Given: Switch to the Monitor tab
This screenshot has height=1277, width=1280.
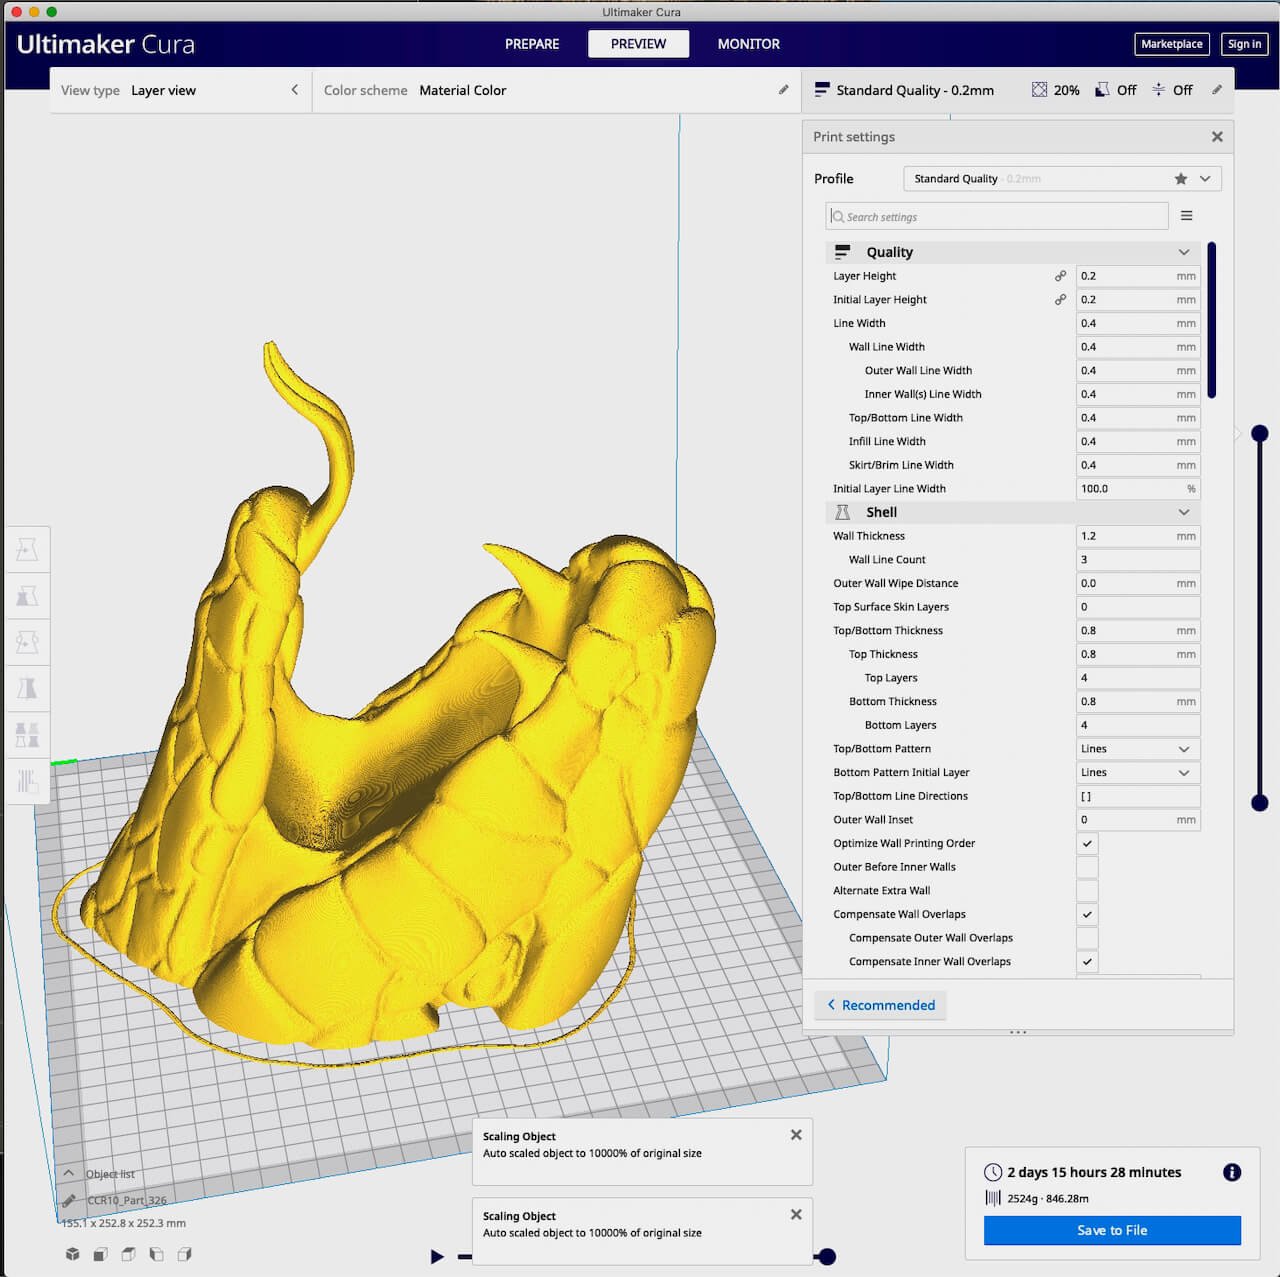Looking at the screenshot, I should click(748, 44).
